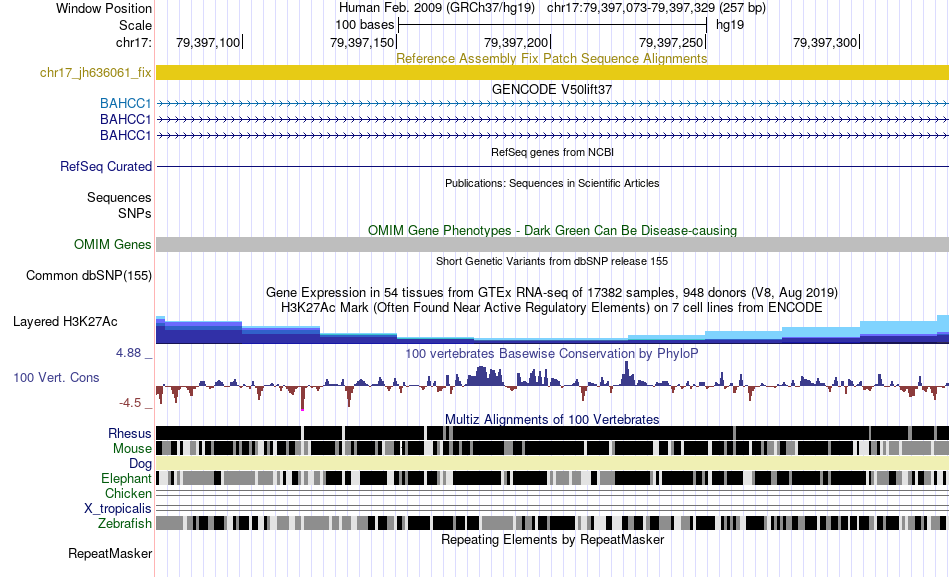Click the tall PhyloP conservation peak

click(x=626, y=373)
